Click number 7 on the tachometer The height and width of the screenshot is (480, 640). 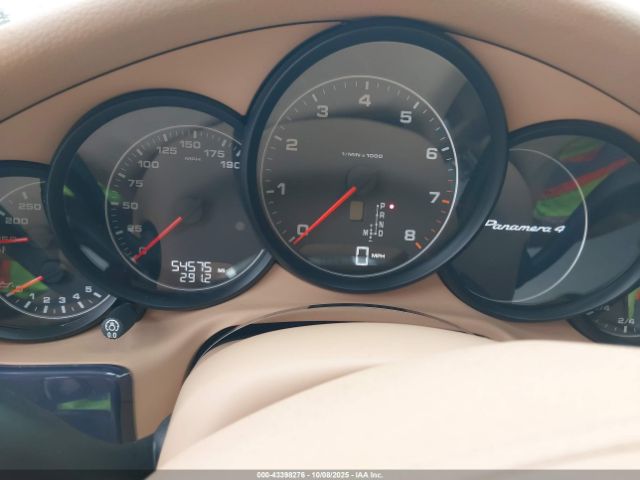pyautogui.click(x=435, y=197)
